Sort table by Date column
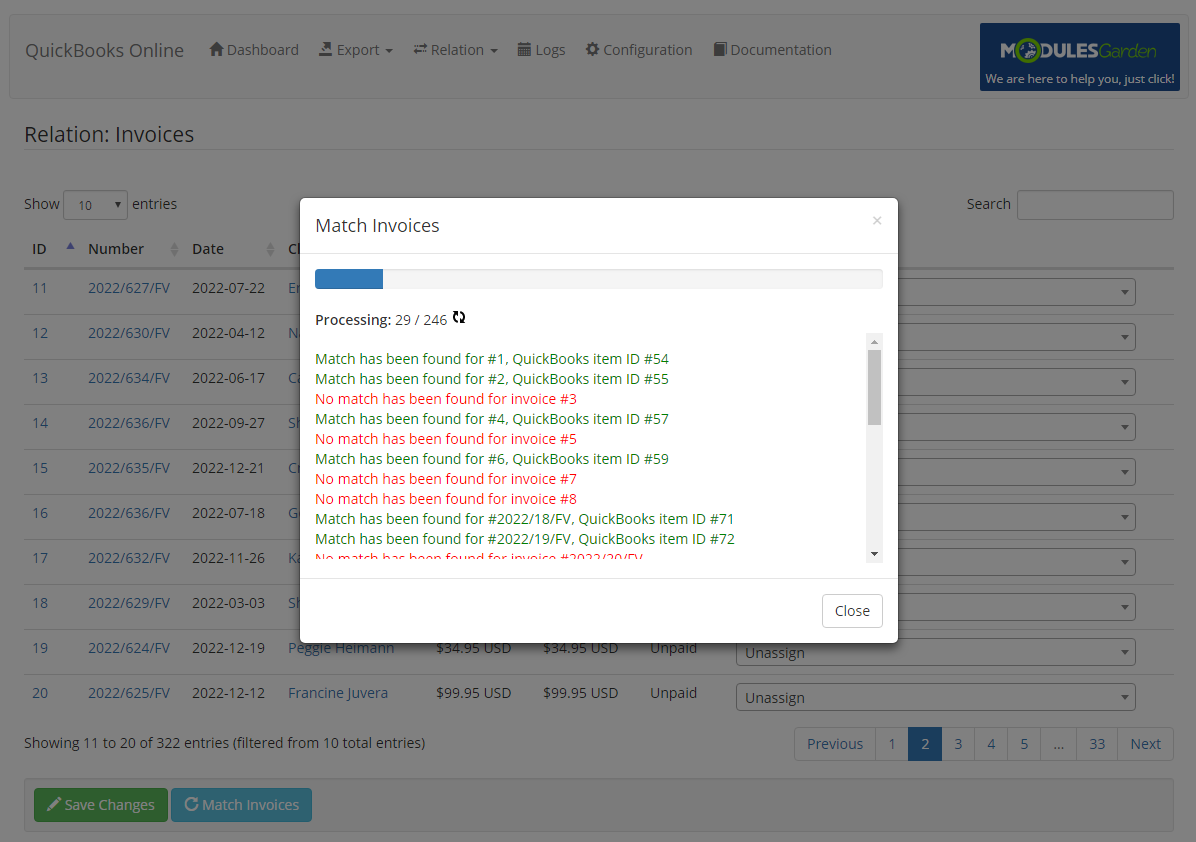 coord(232,249)
